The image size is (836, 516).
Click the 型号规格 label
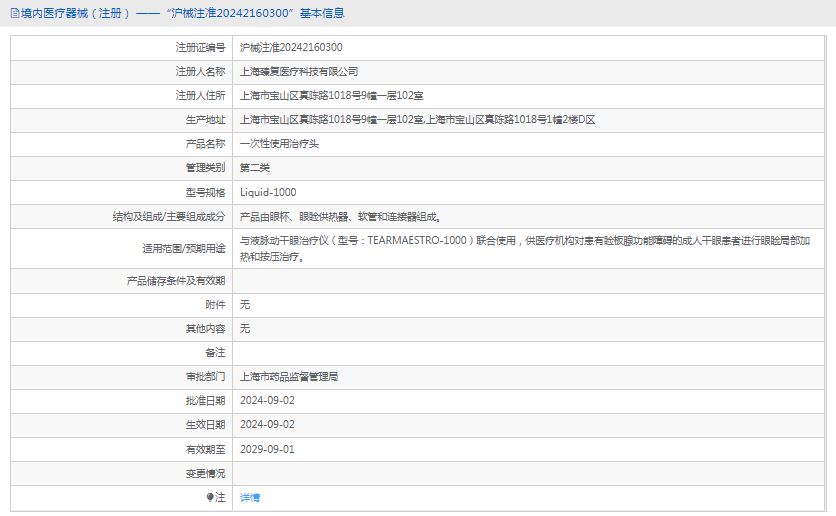205,192
